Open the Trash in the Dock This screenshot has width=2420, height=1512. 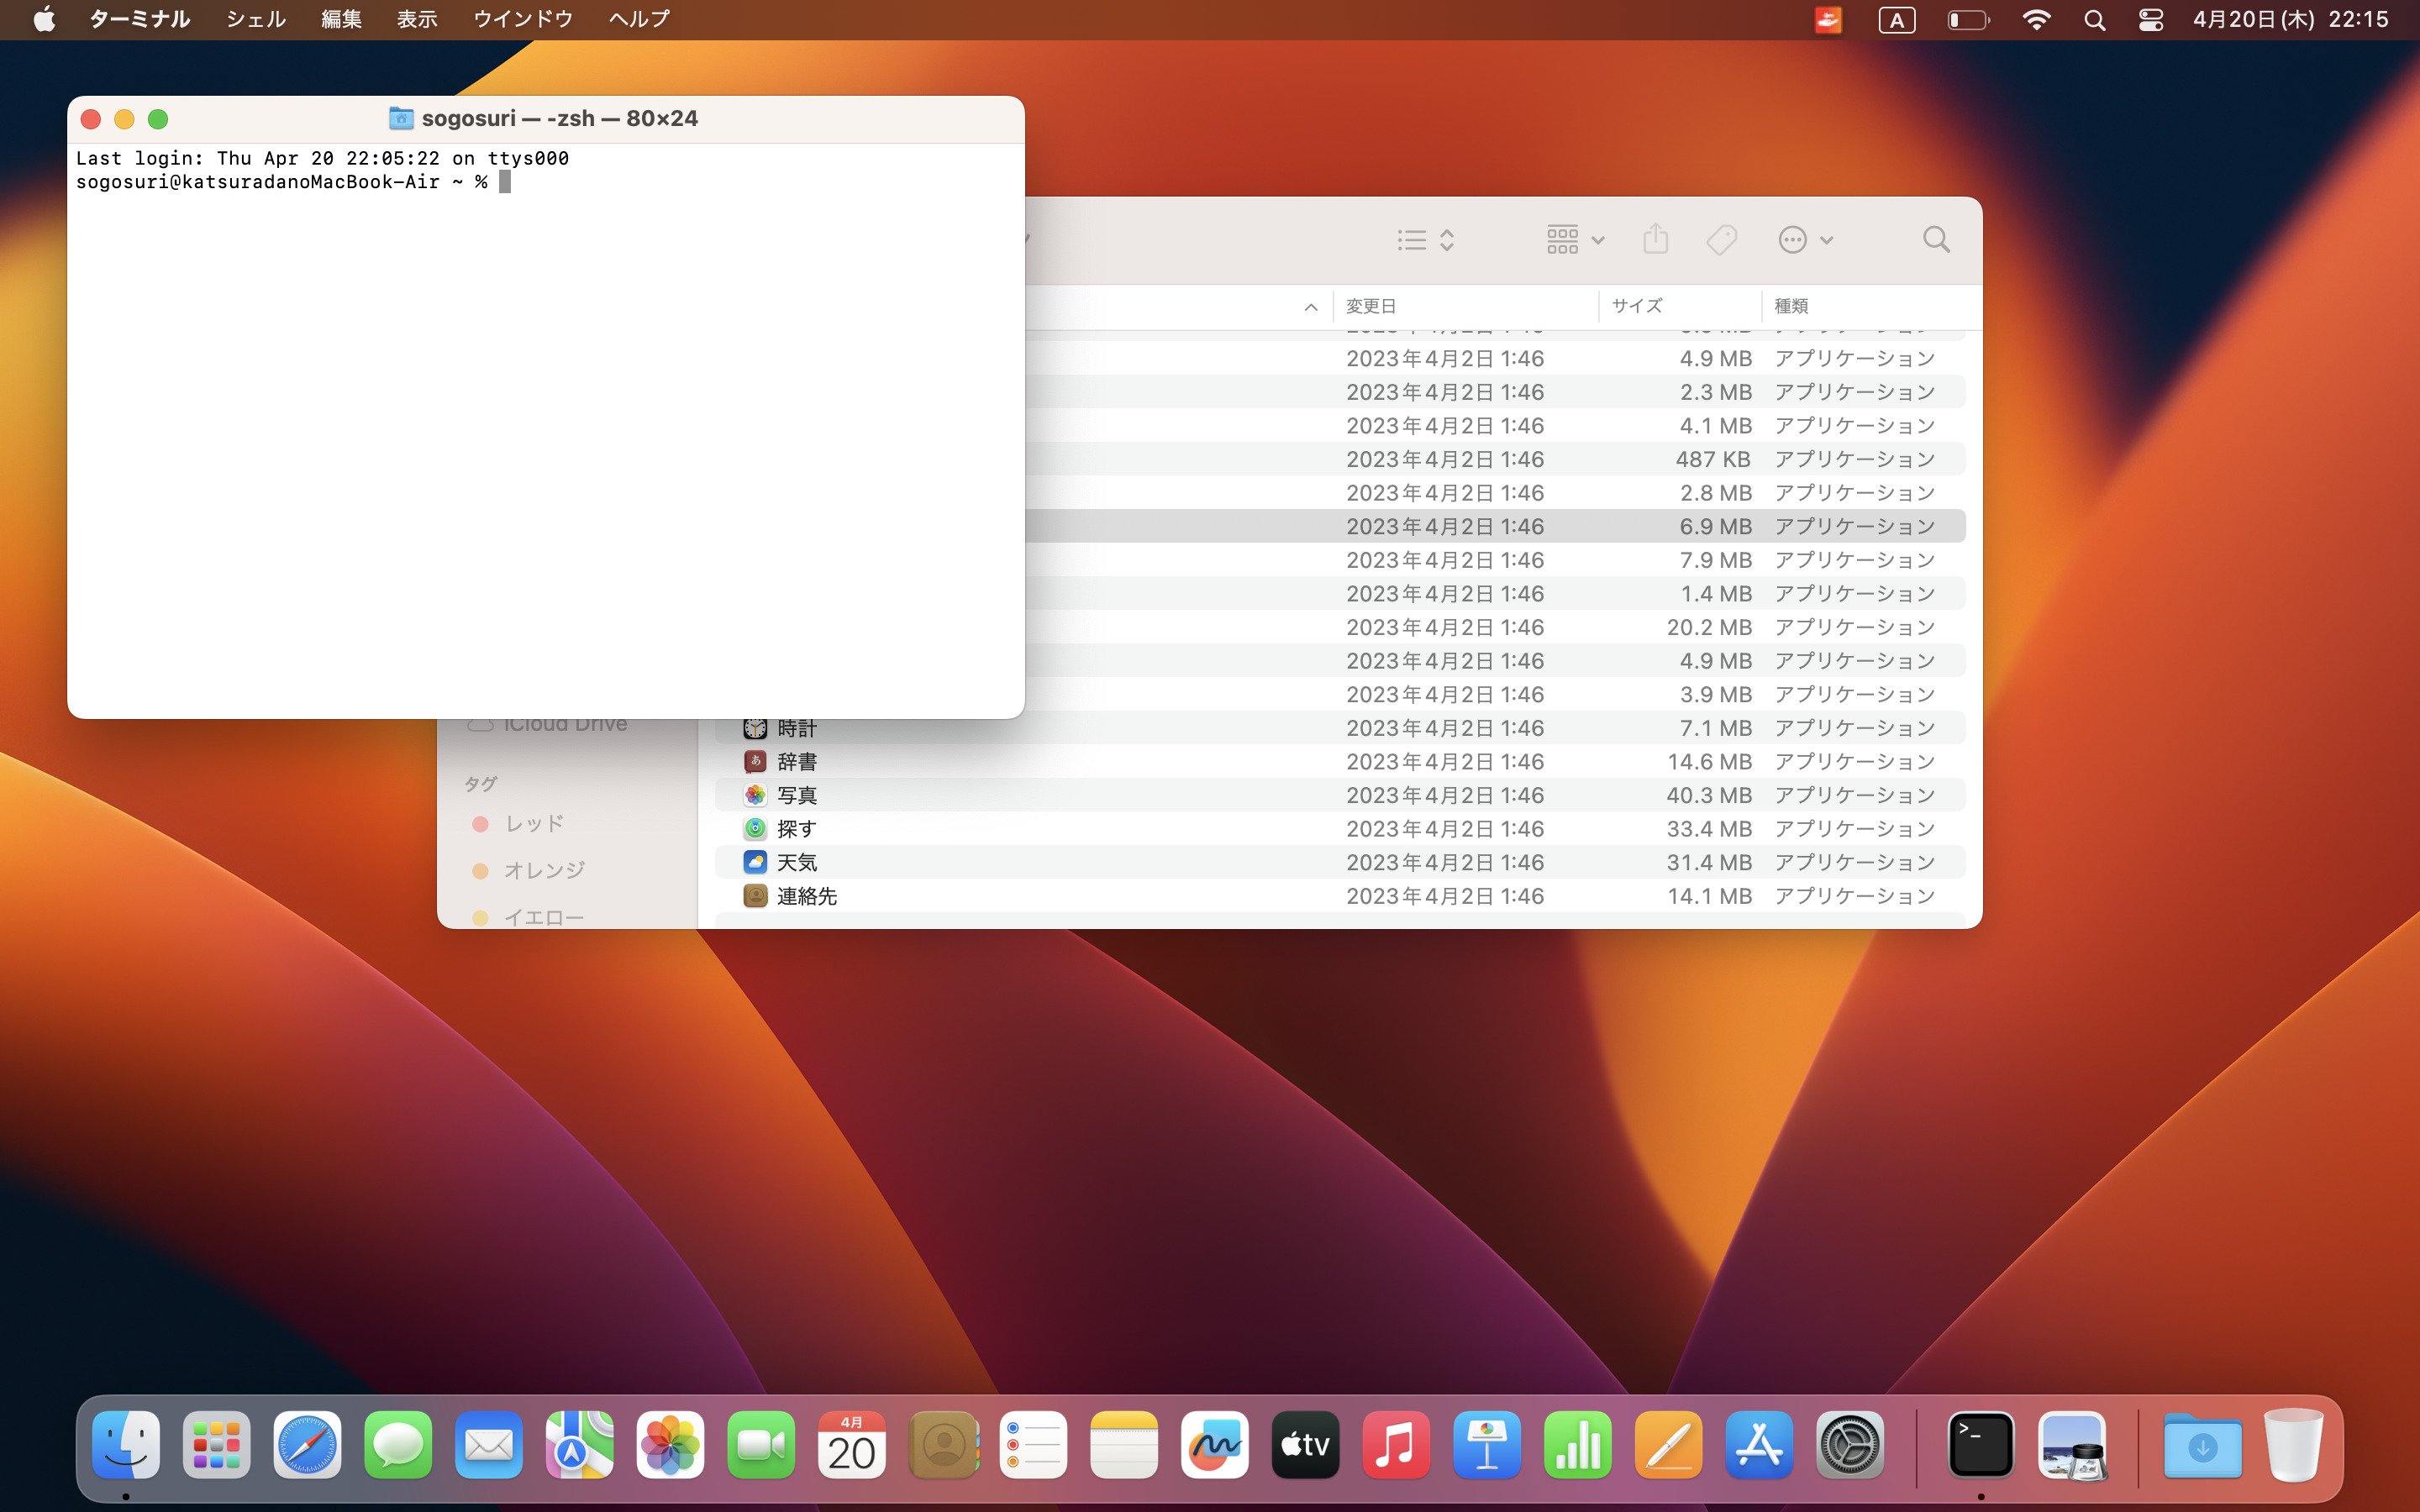[x=2294, y=1445]
